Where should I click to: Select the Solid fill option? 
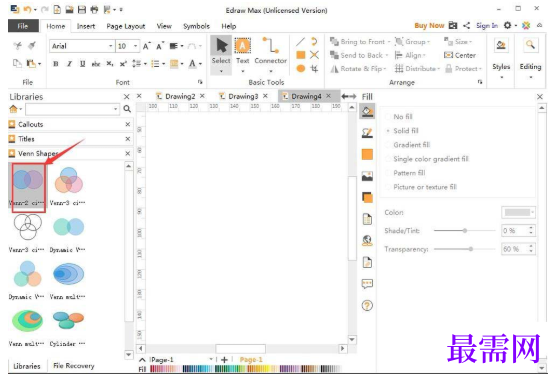pyautogui.click(x=402, y=131)
